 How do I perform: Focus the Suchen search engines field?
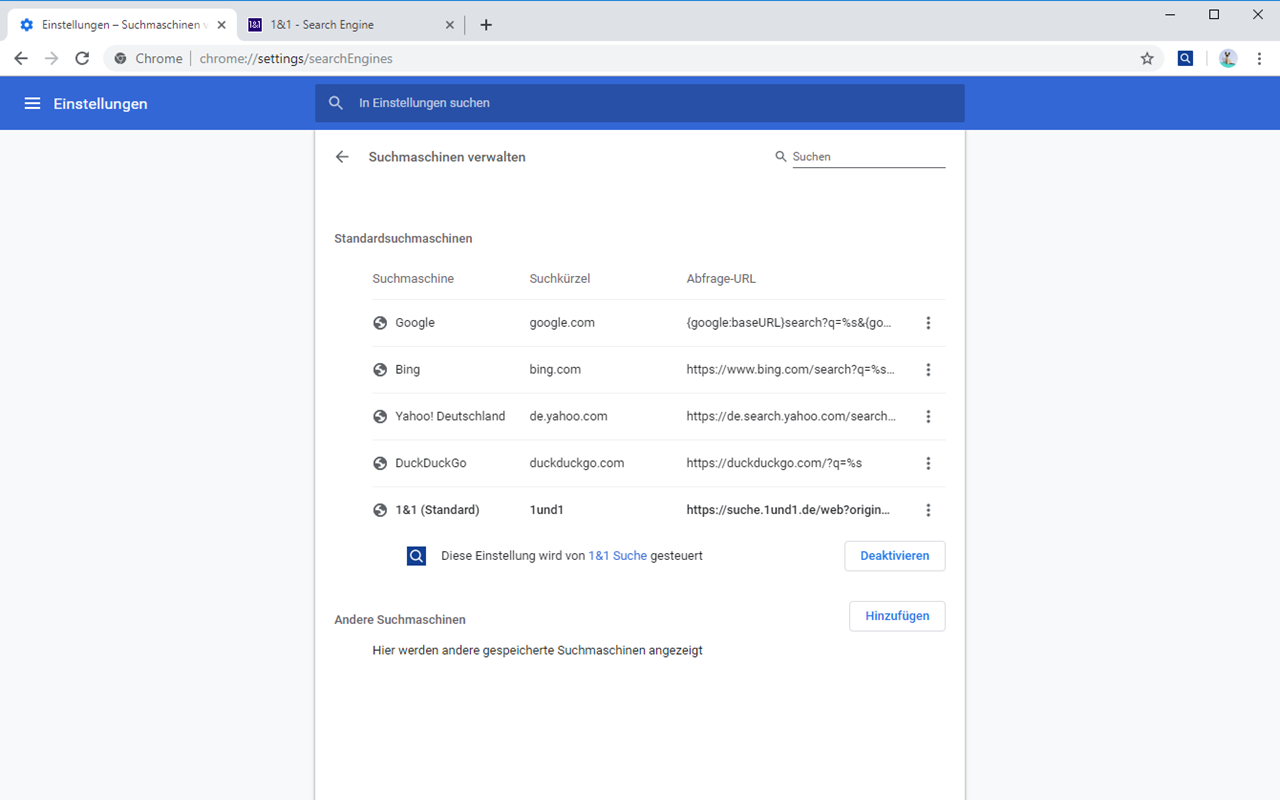(x=868, y=157)
